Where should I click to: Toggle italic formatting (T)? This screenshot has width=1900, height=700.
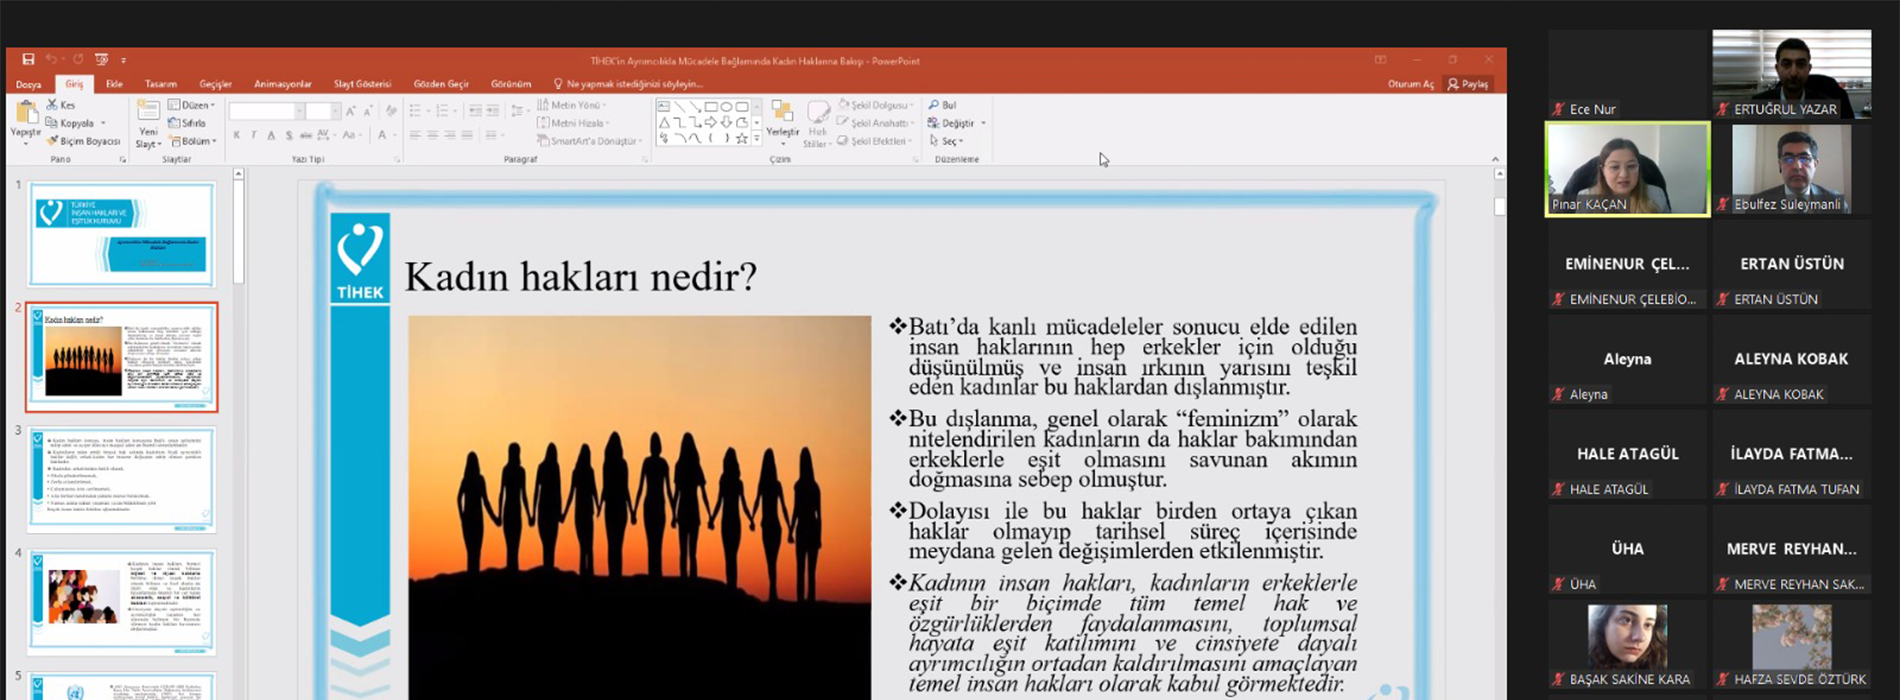click(x=254, y=135)
